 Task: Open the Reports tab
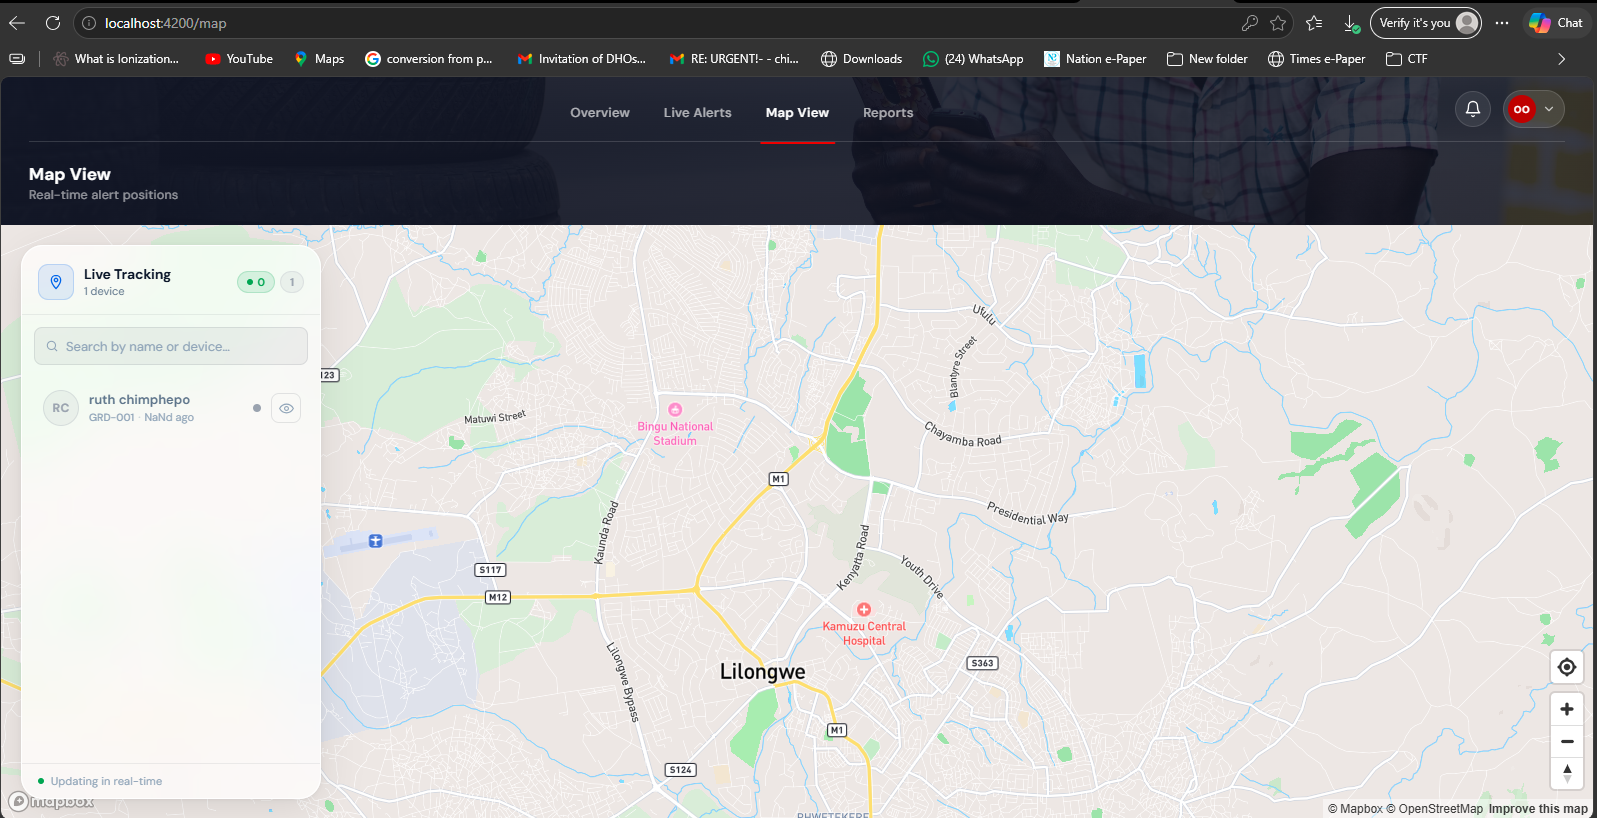pyautogui.click(x=888, y=113)
